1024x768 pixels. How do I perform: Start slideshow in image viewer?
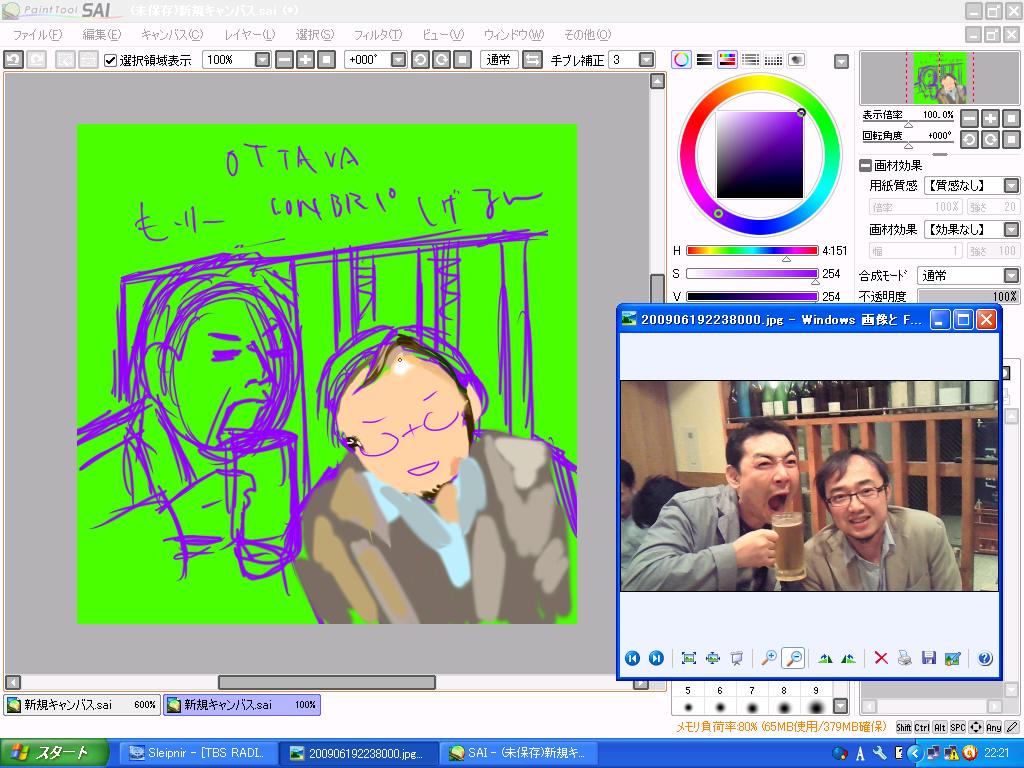pos(736,658)
